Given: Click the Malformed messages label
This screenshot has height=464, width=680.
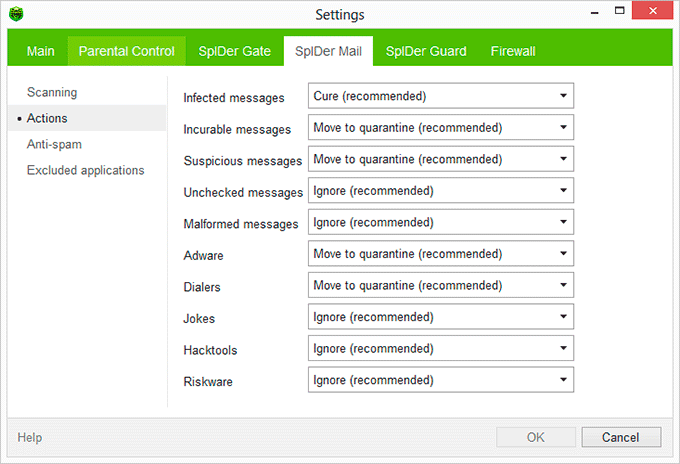Looking at the screenshot, I should tap(241, 224).
